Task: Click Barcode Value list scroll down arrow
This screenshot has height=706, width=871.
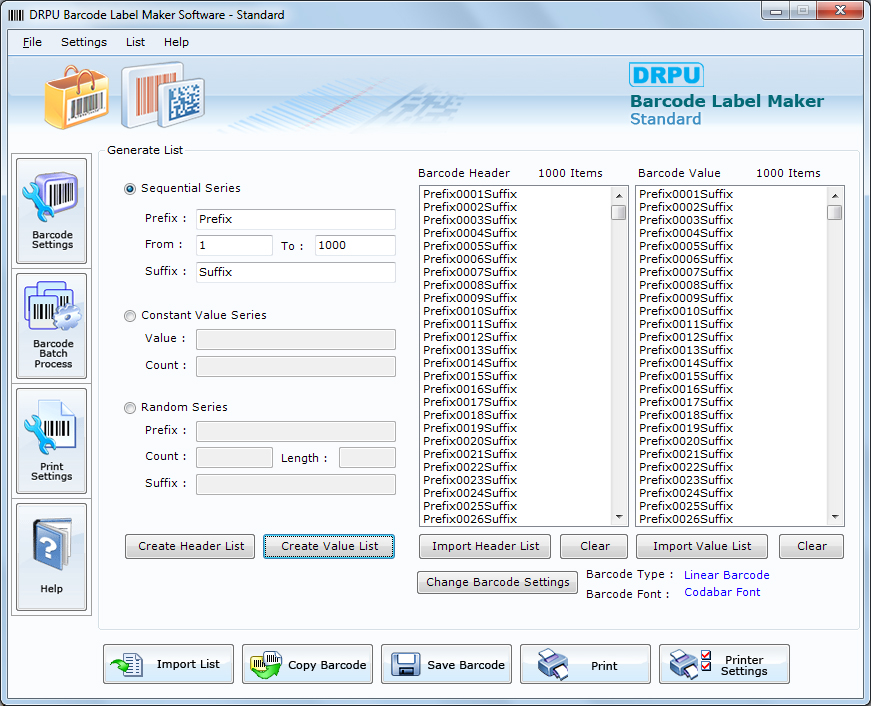Action: tap(834, 517)
